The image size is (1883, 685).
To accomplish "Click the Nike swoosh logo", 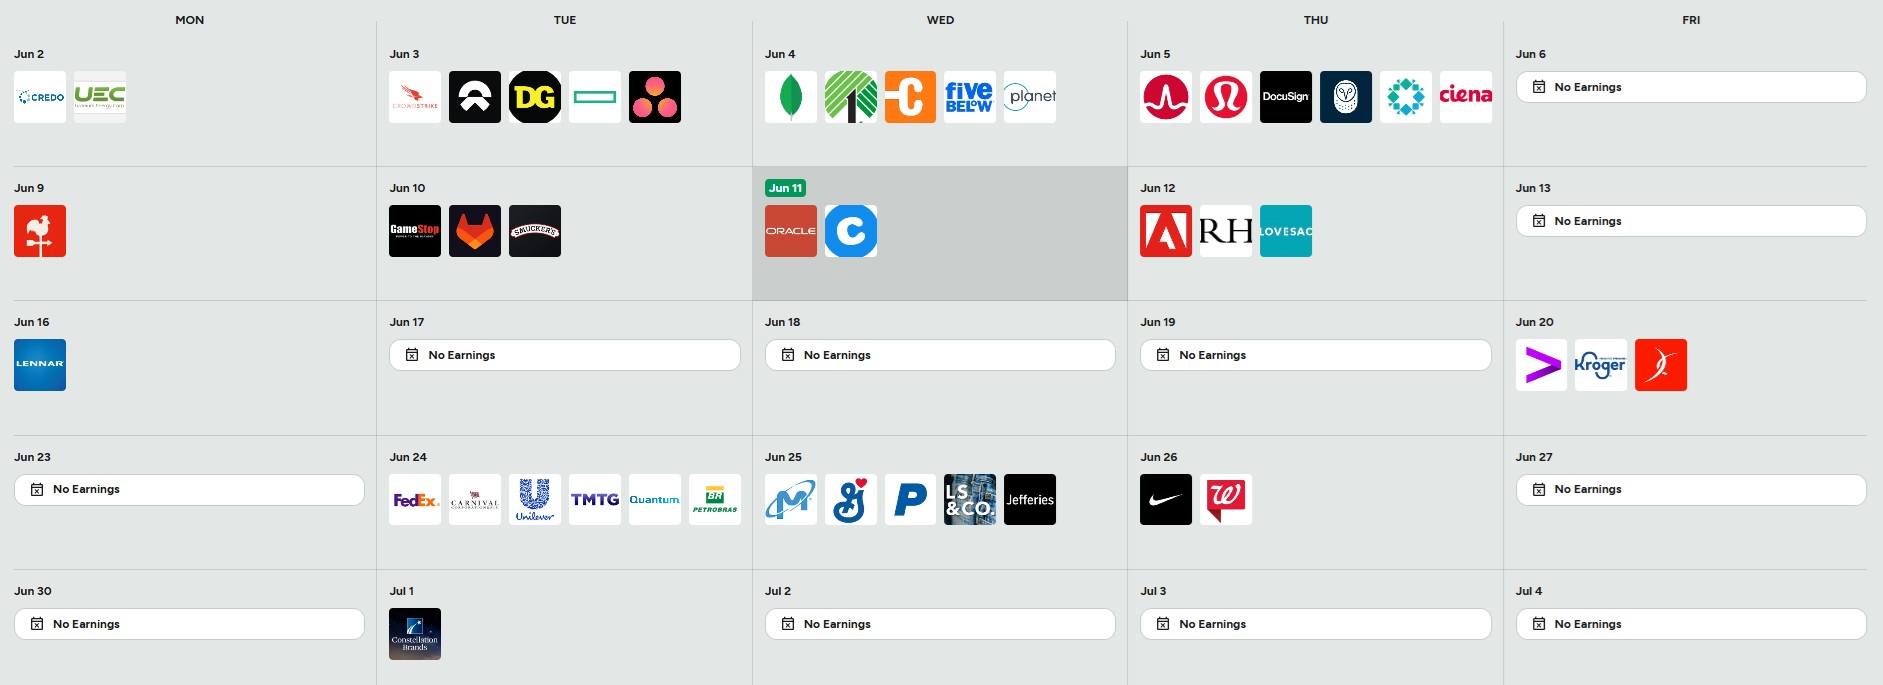I will tap(1166, 500).
